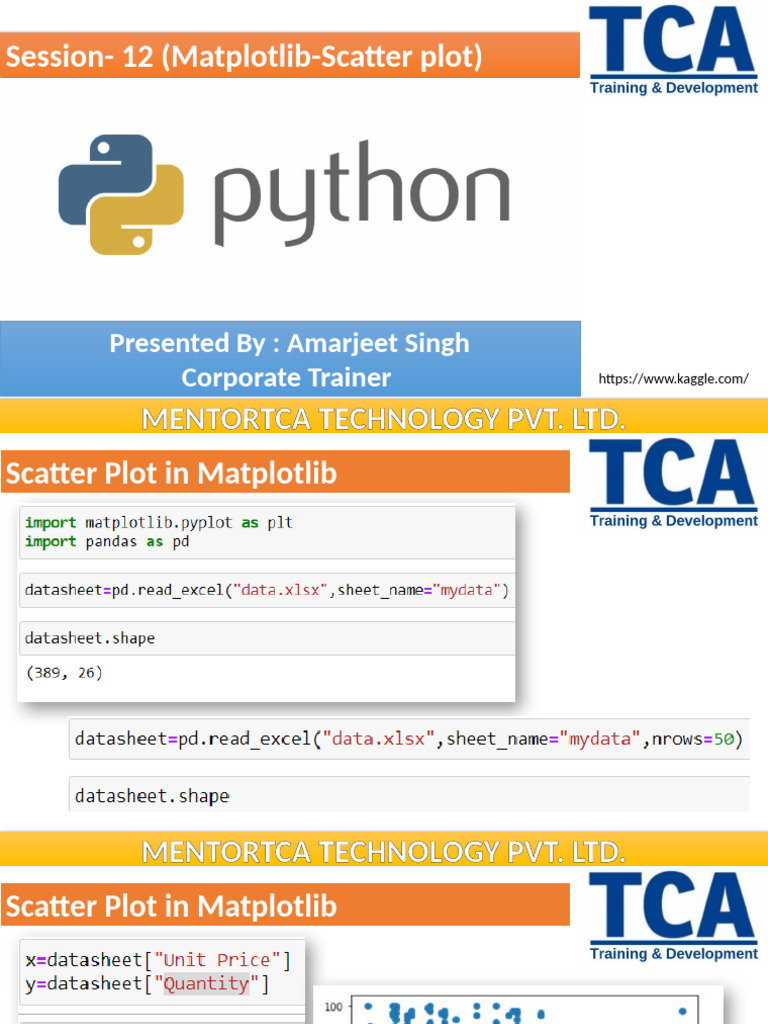The width and height of the screenshot is (768, 1024).
Task: Click "import matplotlib.pyplot as plt" code line
Action: click(x=159, y=522)
